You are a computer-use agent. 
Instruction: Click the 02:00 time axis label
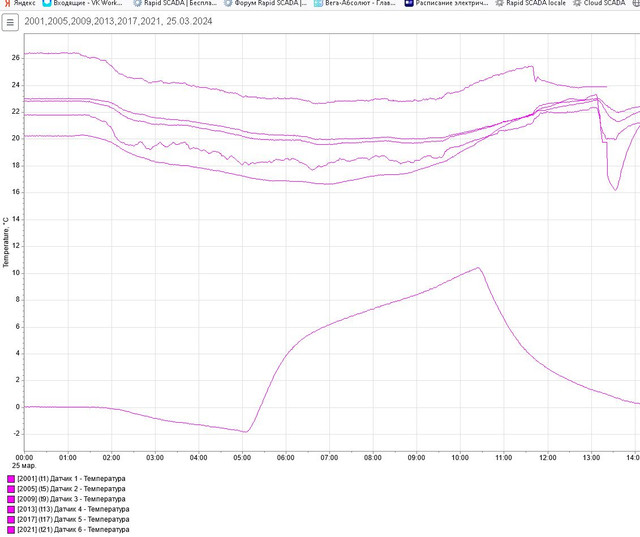[111, 458]
